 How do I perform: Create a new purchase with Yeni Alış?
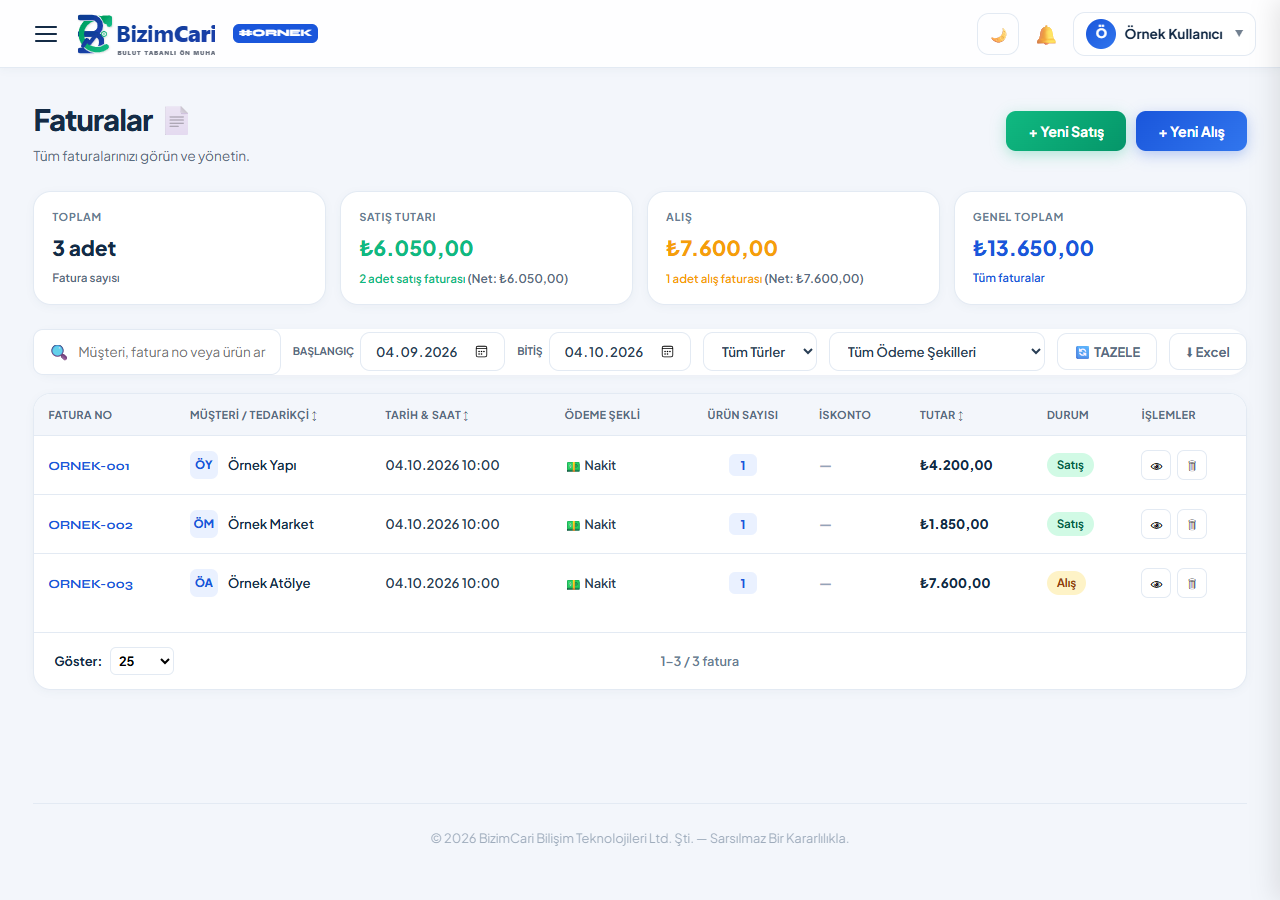(1191, 131)
